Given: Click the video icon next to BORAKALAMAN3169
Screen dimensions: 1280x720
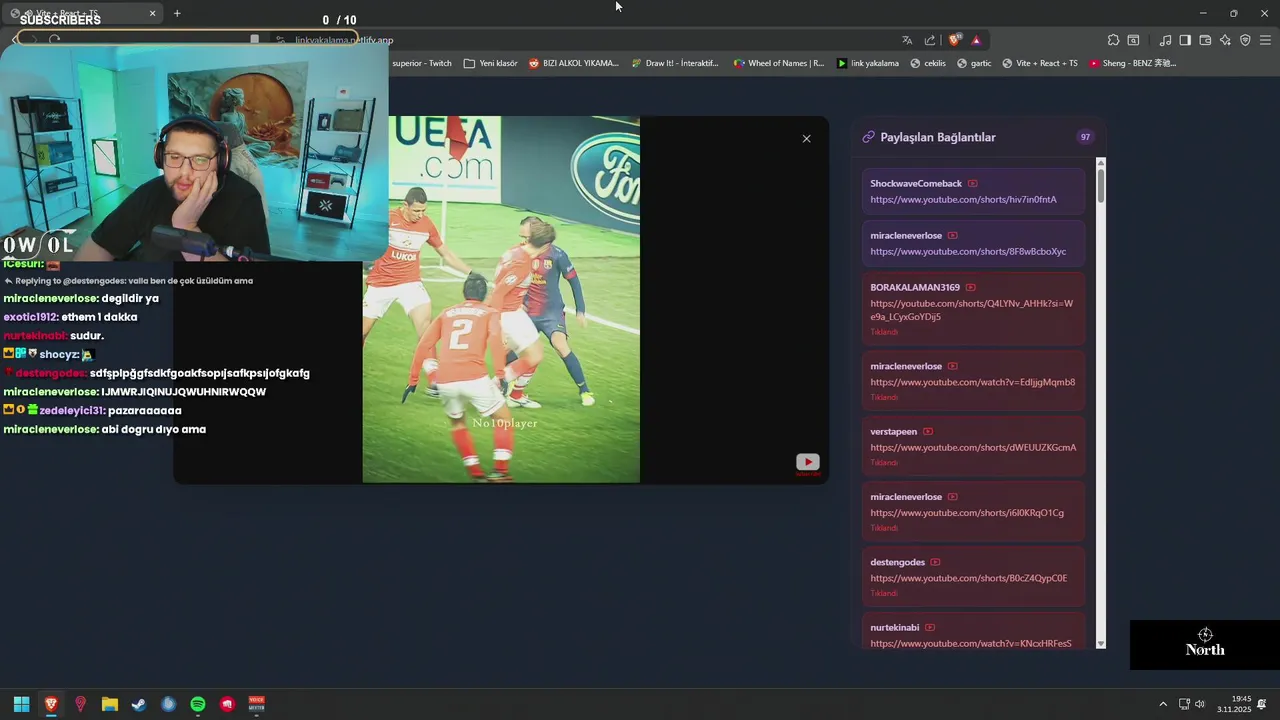Looking at the screenshot, I should (x=970, y=288).
